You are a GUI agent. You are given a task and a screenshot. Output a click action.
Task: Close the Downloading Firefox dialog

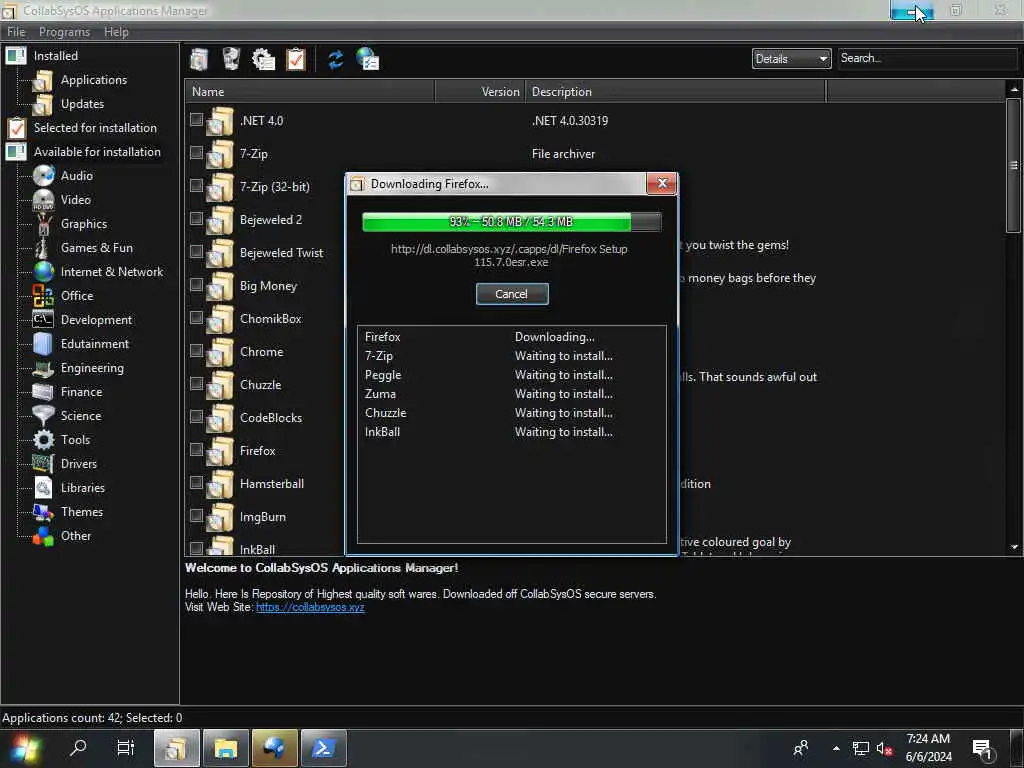[x=662, y=184]
